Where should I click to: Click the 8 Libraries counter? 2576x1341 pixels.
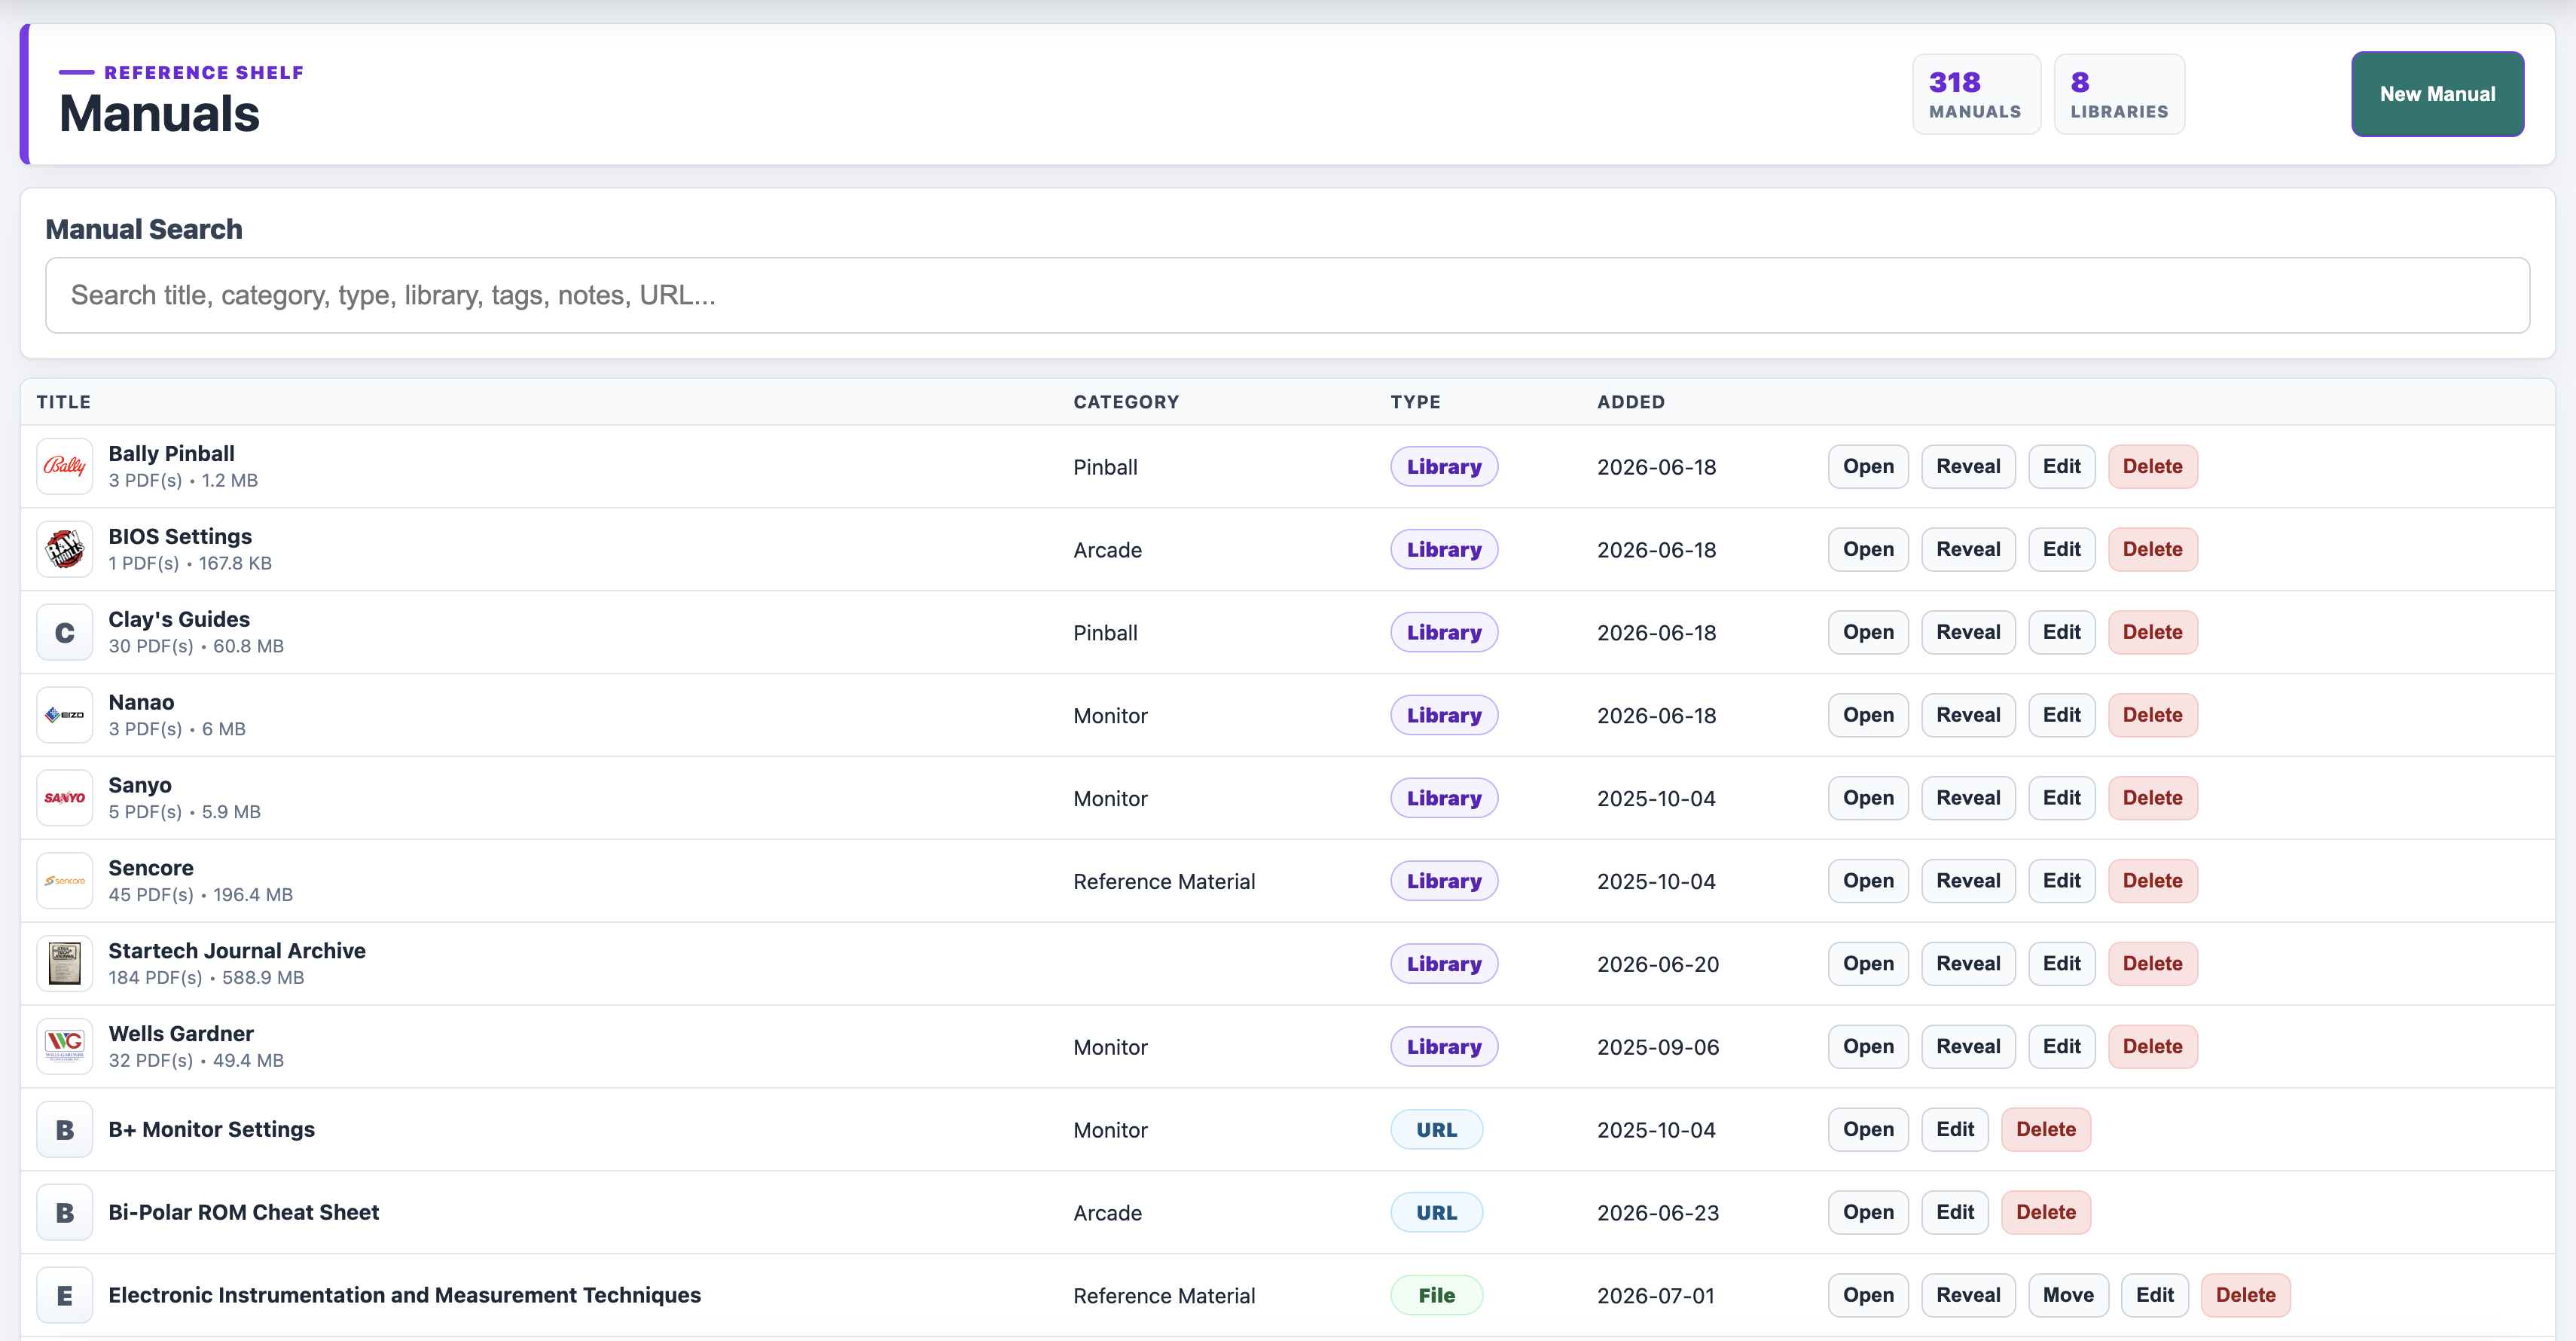pos(2119,94)
